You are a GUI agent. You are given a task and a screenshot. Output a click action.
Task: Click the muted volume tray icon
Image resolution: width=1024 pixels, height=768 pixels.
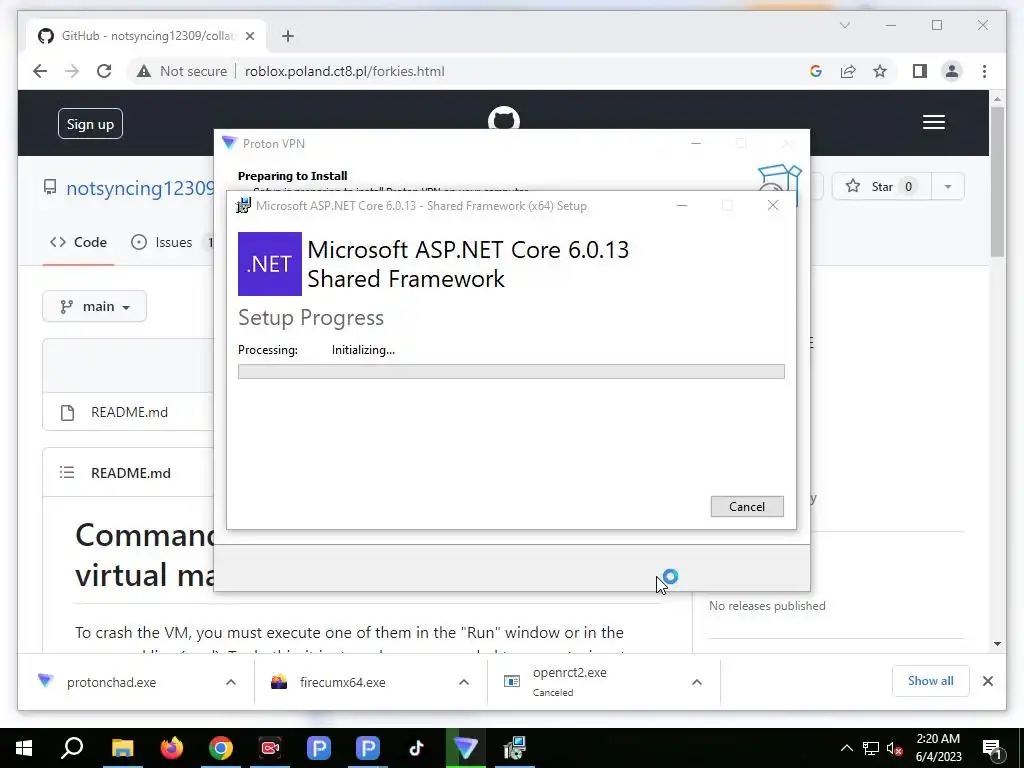tap(895, 748)
